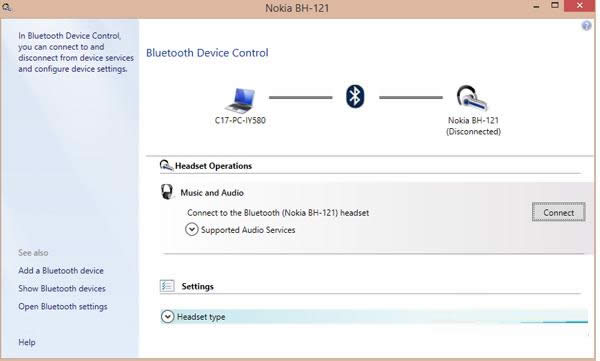Click the Headset Operations header icon
600x361 pixels.
coord(166,165)
